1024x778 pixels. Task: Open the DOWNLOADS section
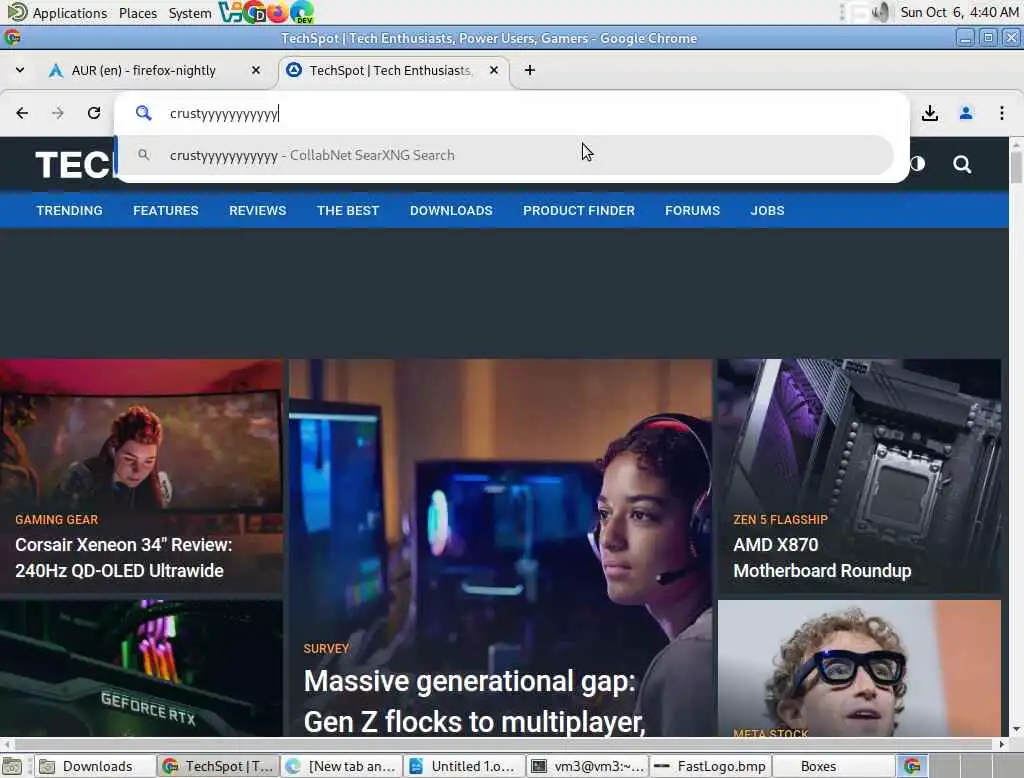click(x=451, y=210)
